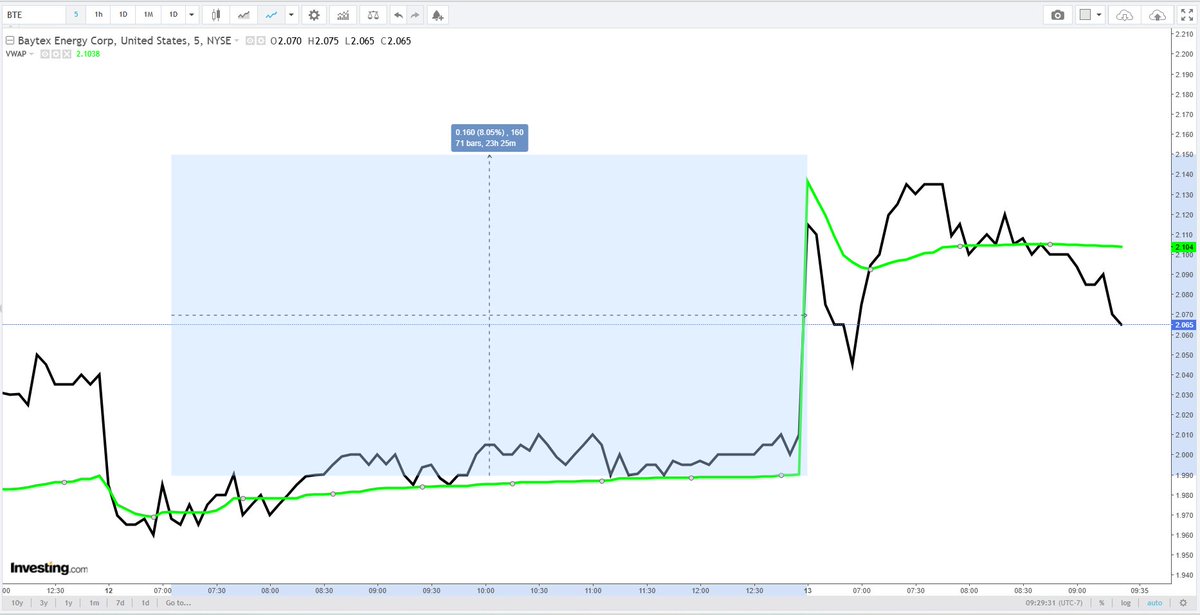
Task: Open chart settings via the gear icon
Action: click(x=313, y=14)
